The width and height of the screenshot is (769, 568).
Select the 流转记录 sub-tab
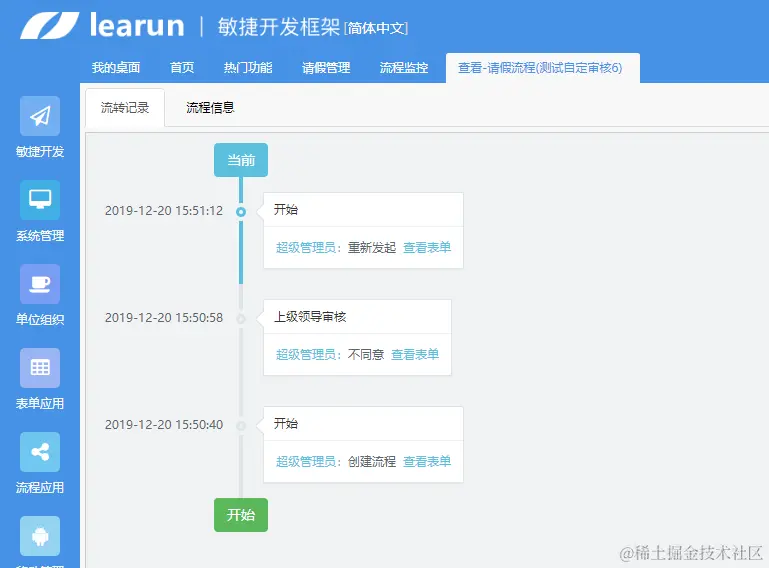point(125,107)
